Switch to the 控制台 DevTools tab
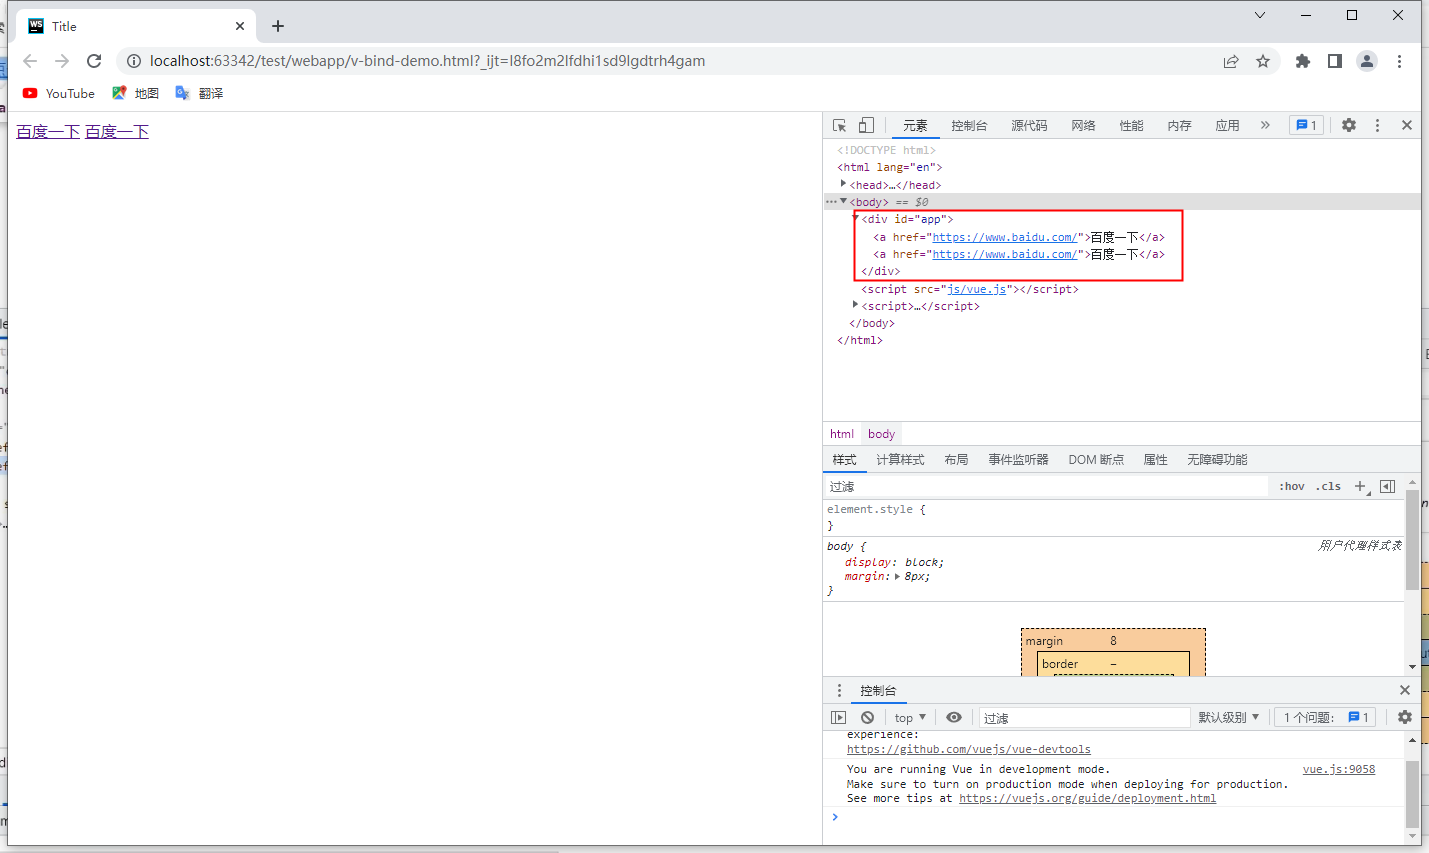This screenshot has height=853, width=1429. coord(969,125)
